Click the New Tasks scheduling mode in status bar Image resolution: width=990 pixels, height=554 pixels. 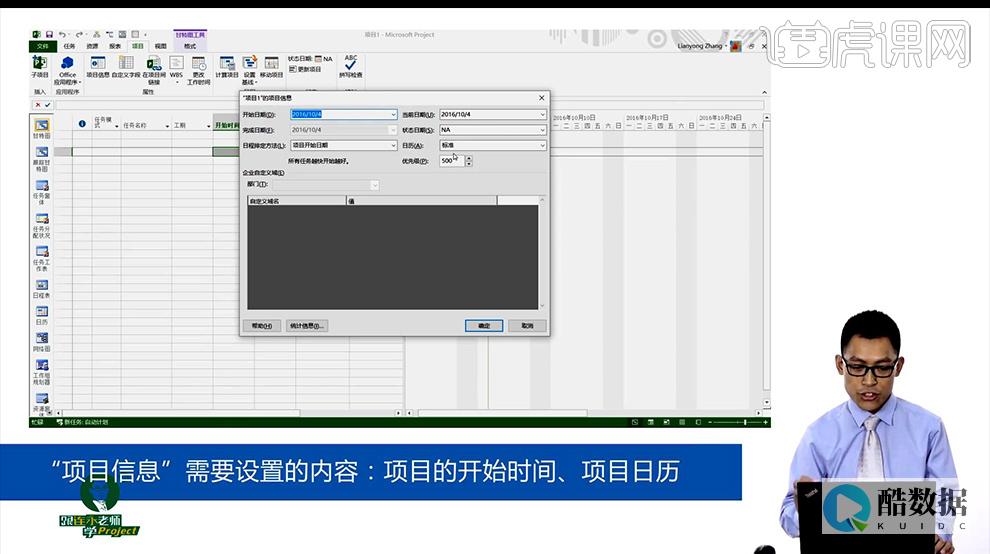point(82,422)
